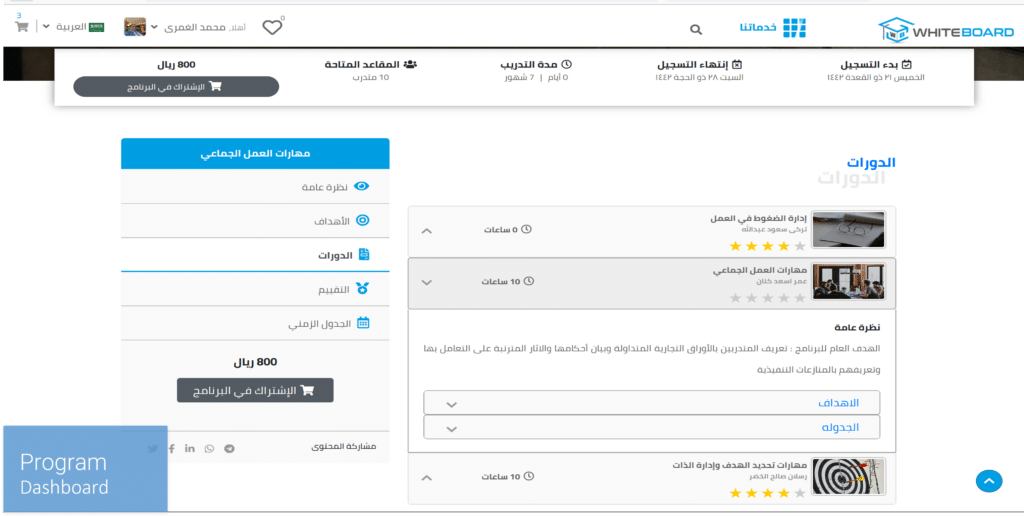
Task: Click the sidebar الإشتراك في البرنامج button
Action: point(255,390)
